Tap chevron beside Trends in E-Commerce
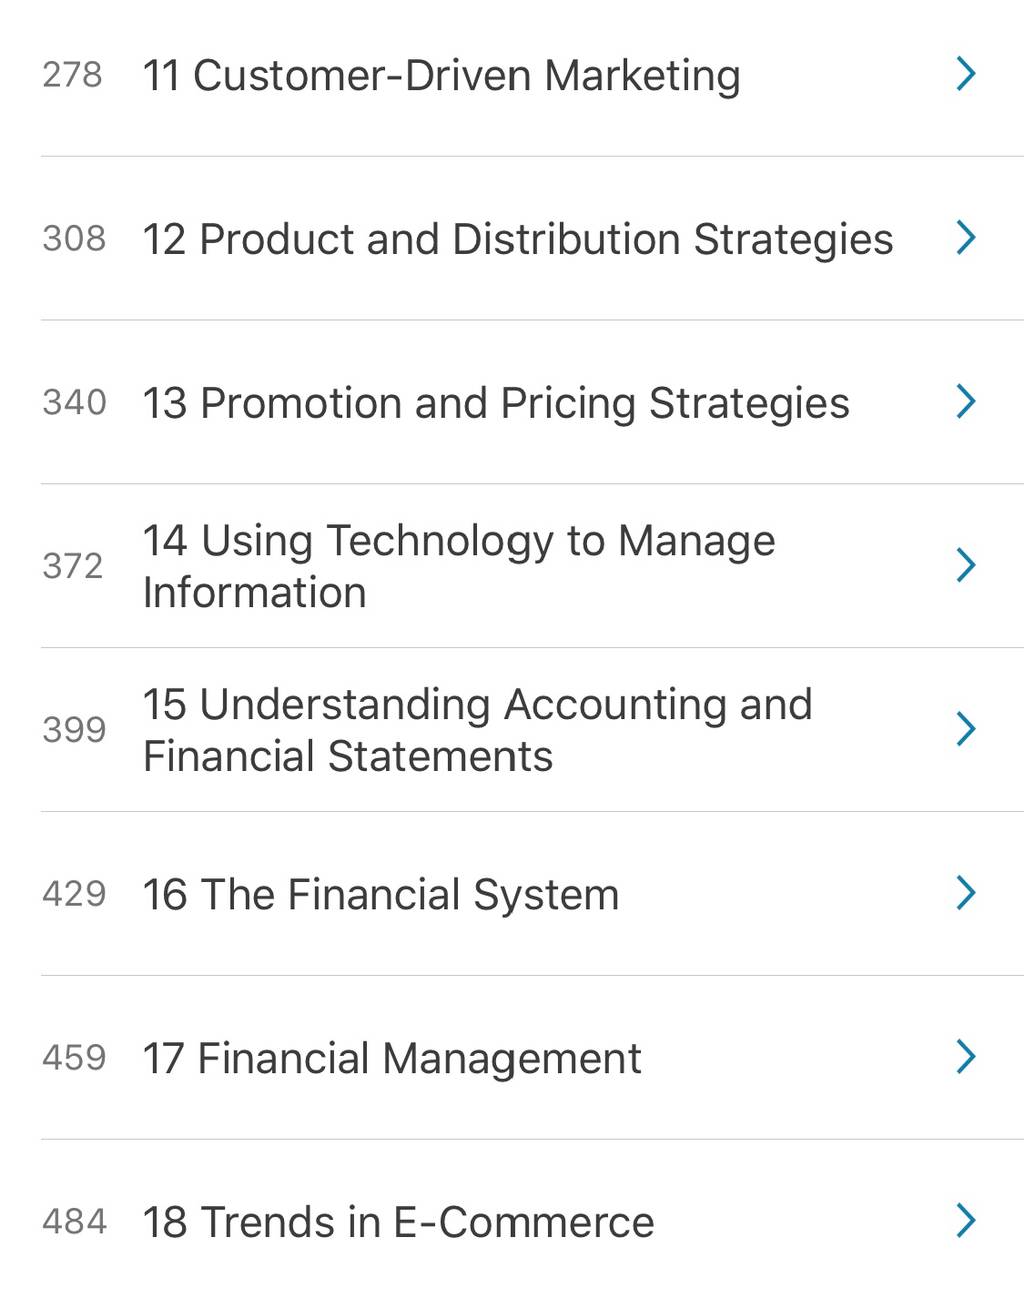1024x1314 pixels. click(x=965, y=1221)
